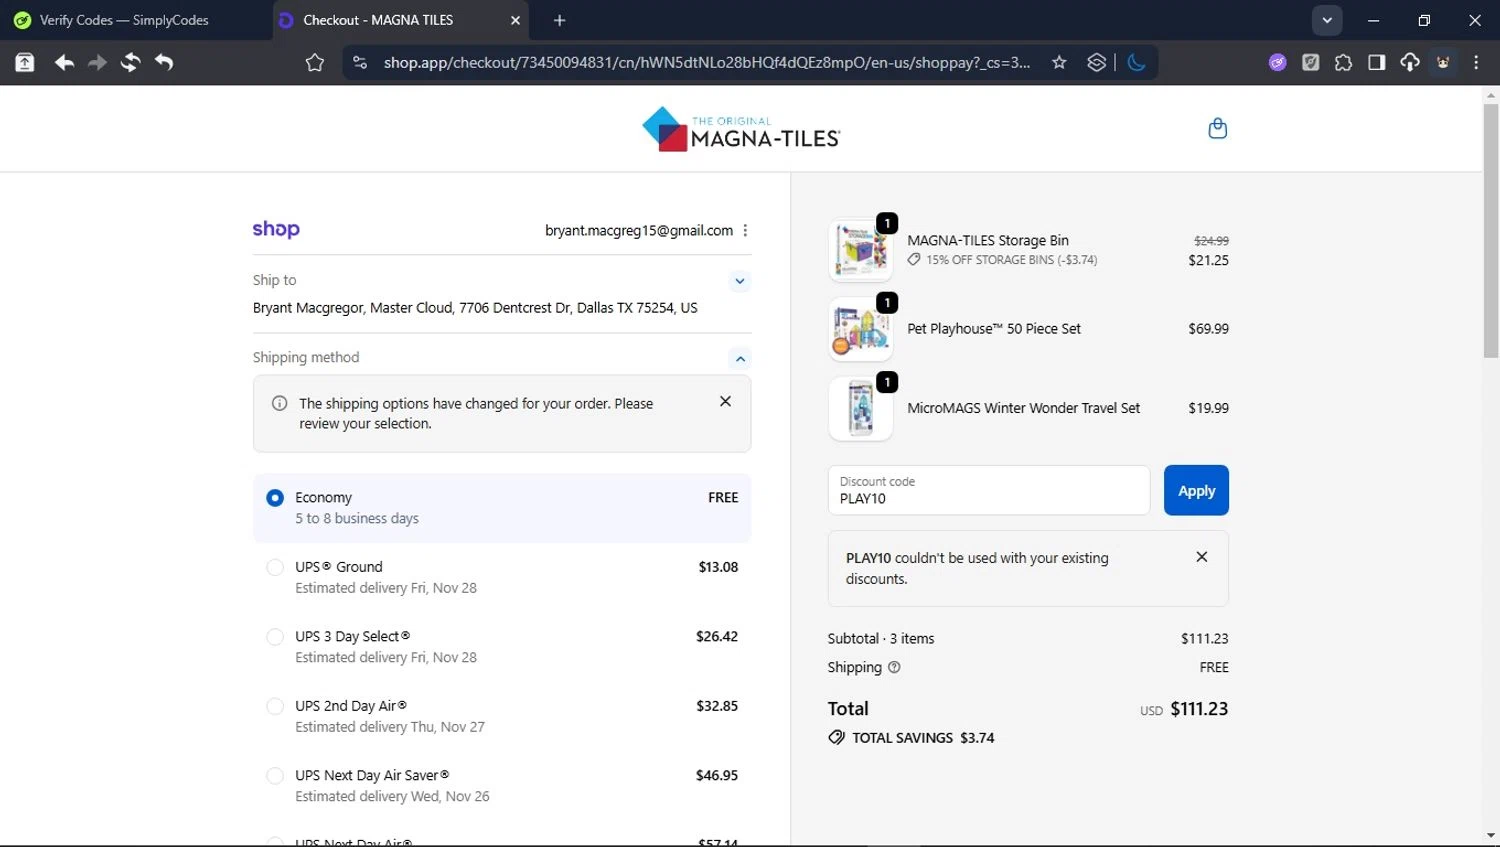Collapse the Shipping method section
The image size is (1500, 847).
pos(740,358)
